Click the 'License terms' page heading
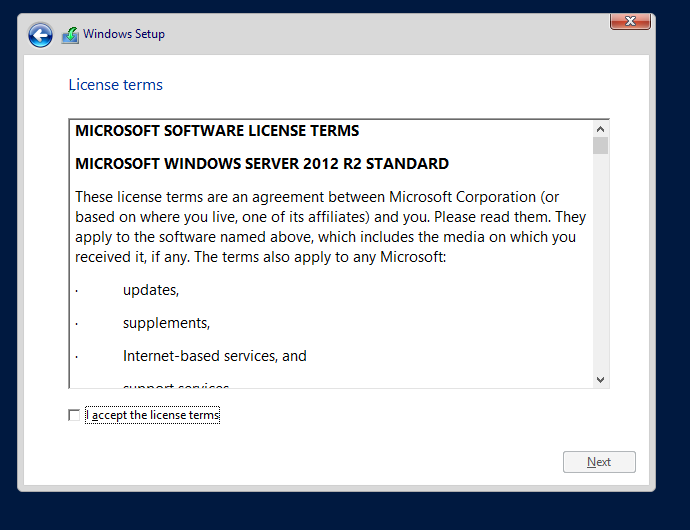This screenshot has width=690, height=530. 115,85
